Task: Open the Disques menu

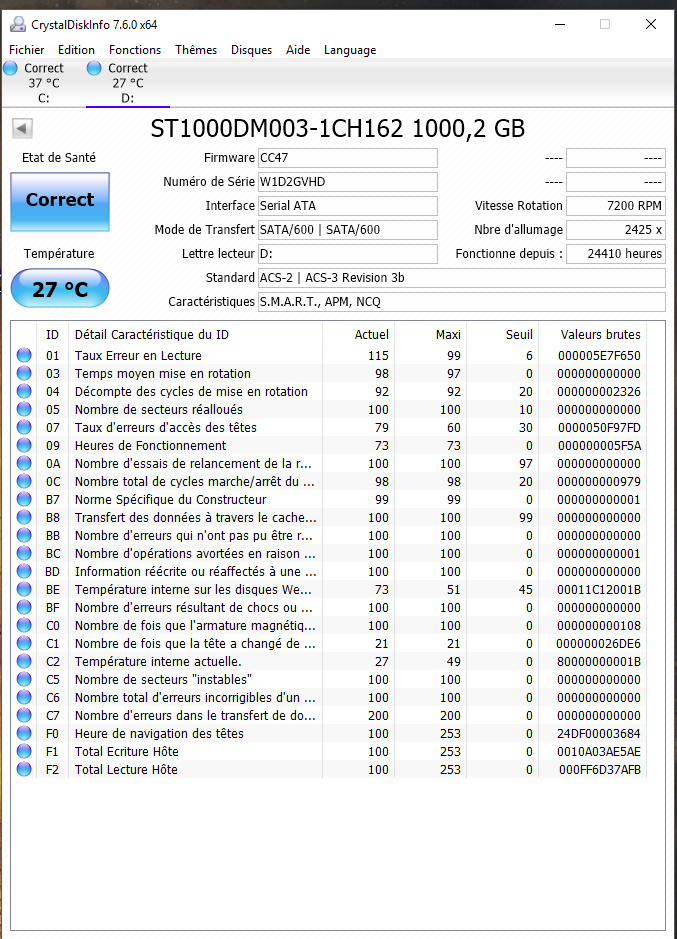Action: tap(252, 50)
